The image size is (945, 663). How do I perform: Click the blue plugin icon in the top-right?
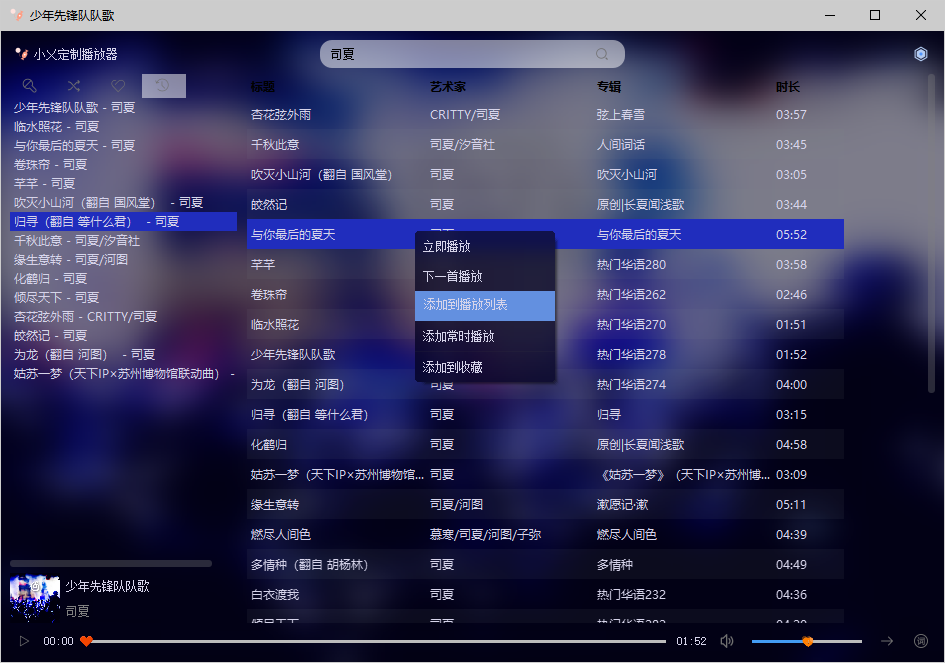click(920, 54)
